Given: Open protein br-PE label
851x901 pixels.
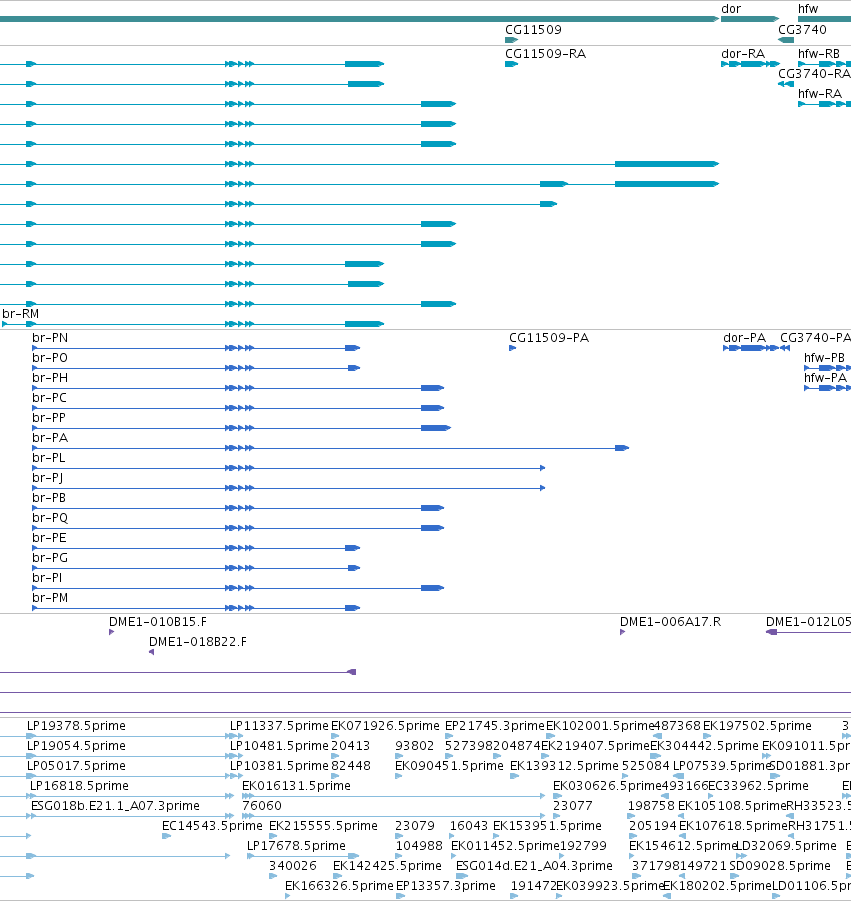Looking at the screenshot, I should pos(49,538).
